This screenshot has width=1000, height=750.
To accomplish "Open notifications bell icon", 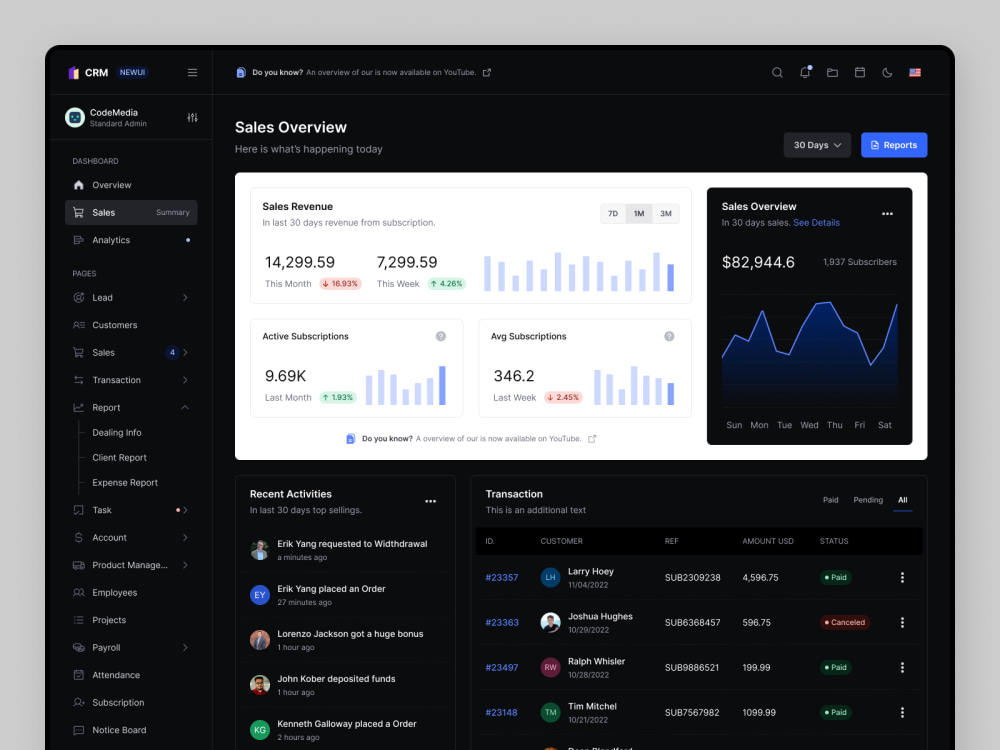I will coord(805,72).
